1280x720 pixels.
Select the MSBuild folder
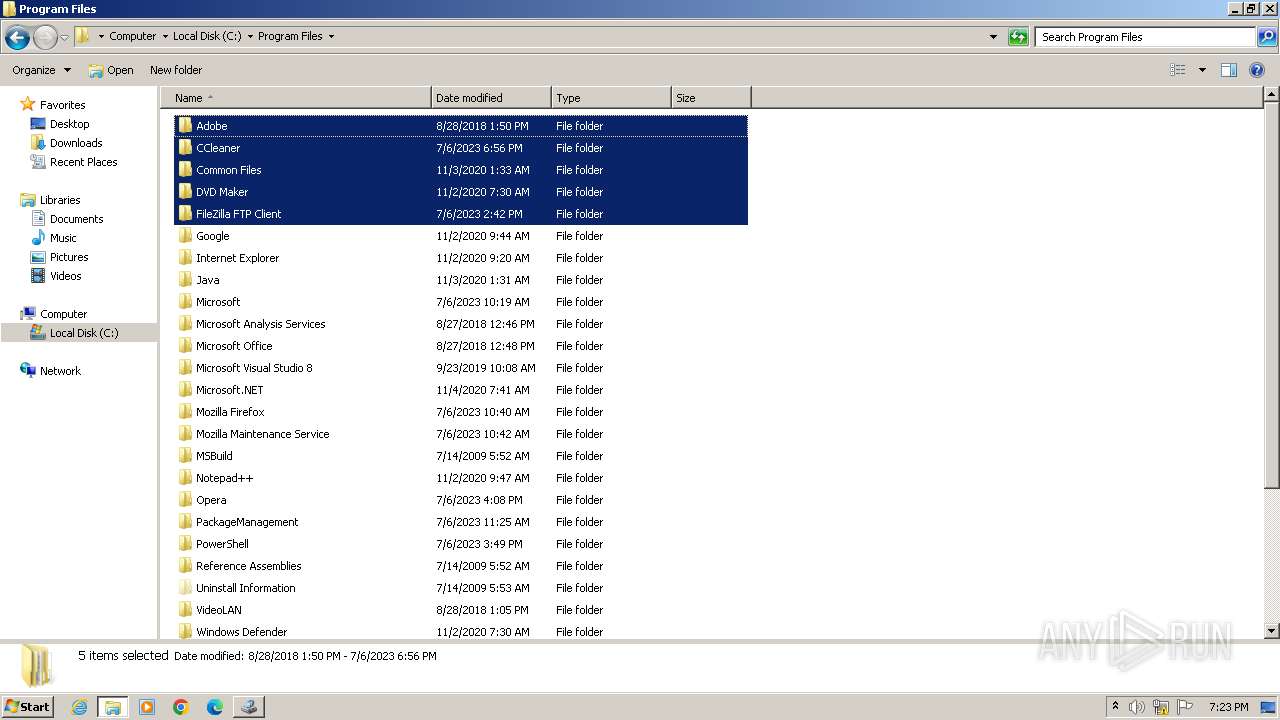coord(214,456)
